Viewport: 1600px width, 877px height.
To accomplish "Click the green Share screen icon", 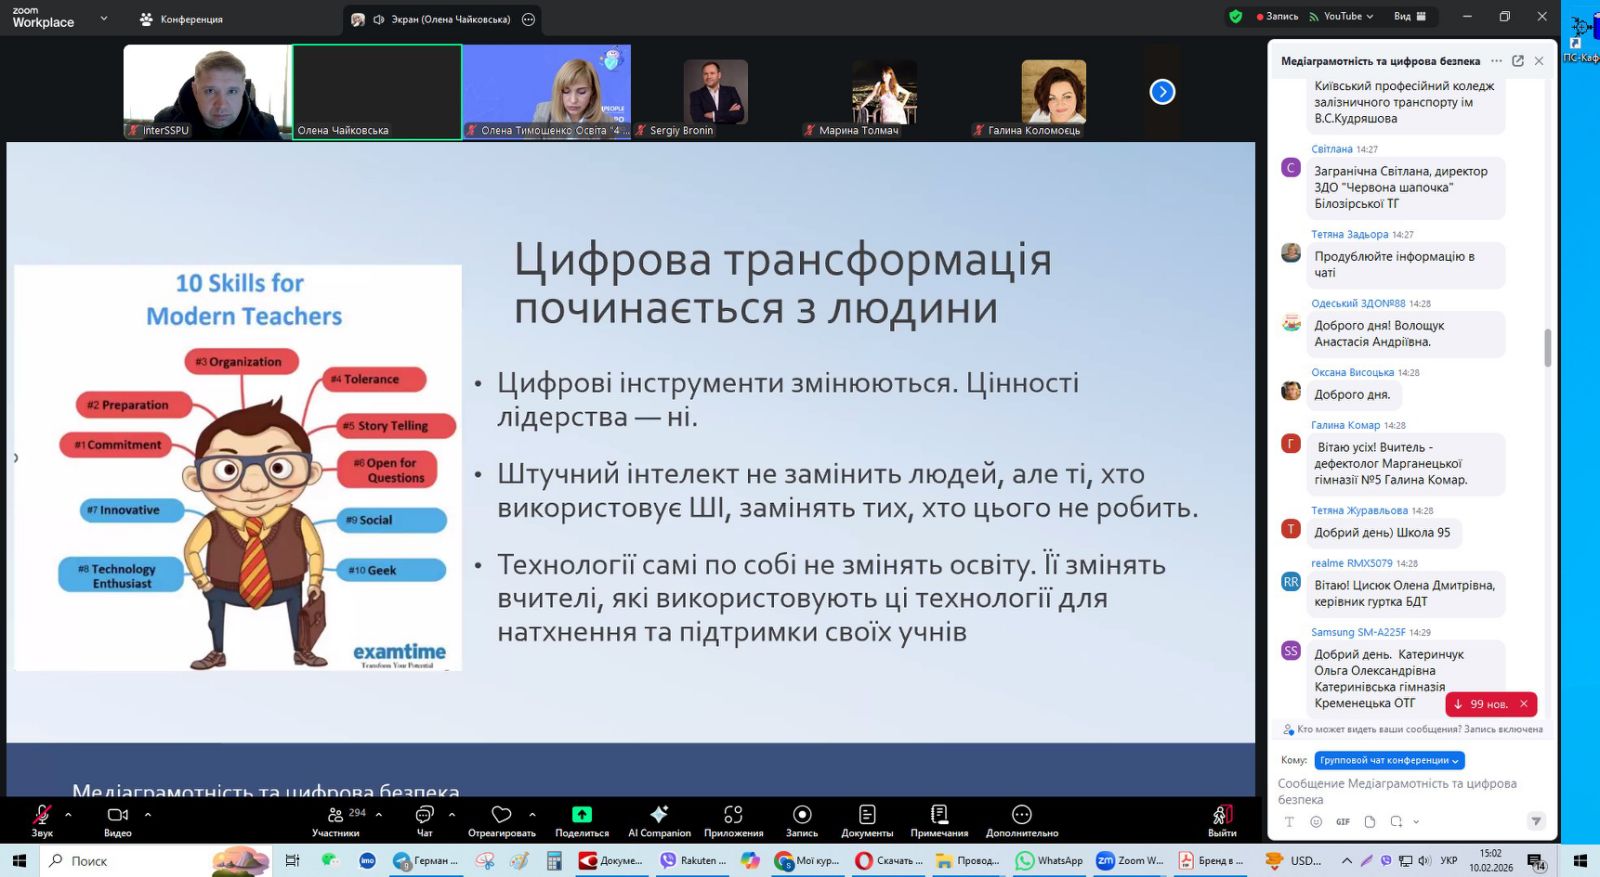I will pyautogui.click(x=581, y=815).
